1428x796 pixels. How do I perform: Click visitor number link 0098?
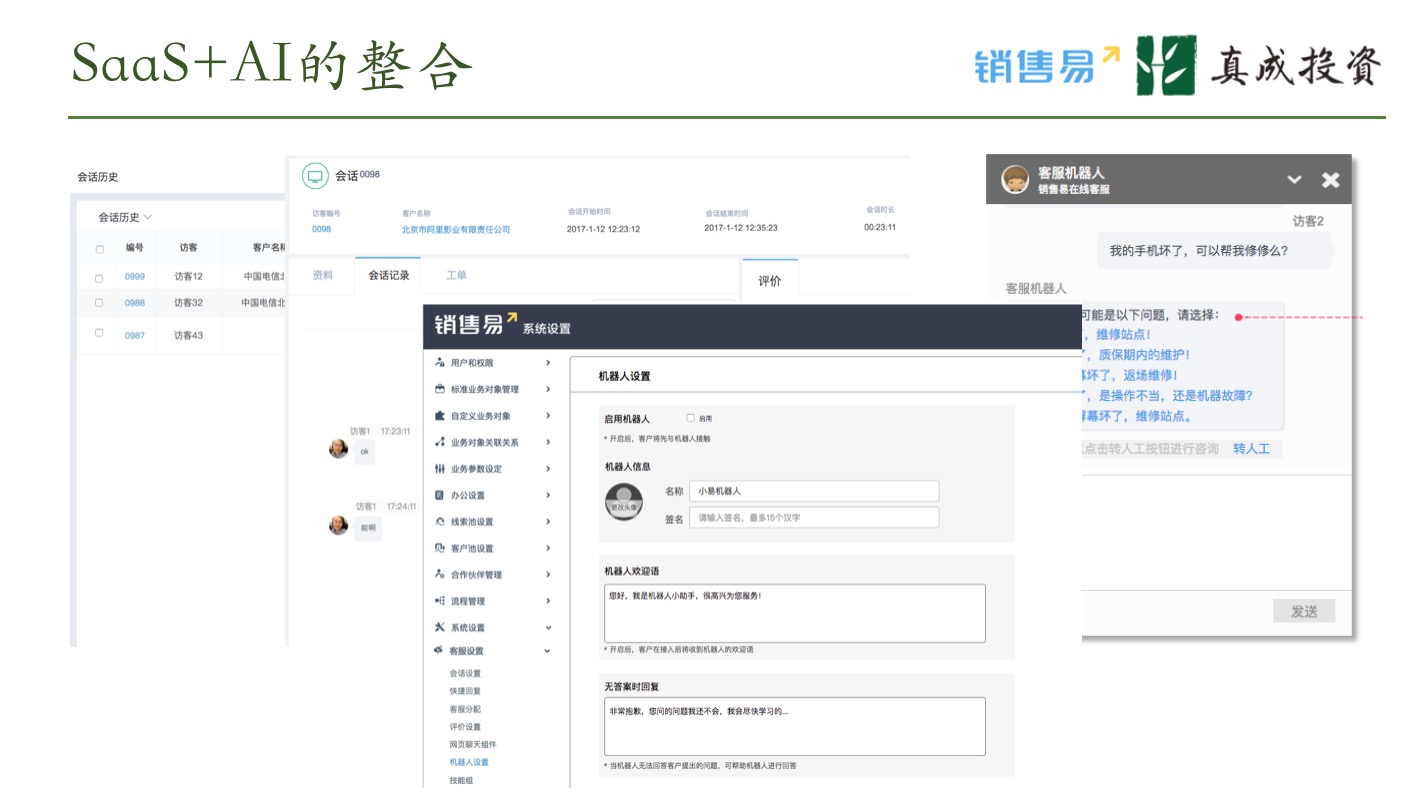click(x=321, y=229)
